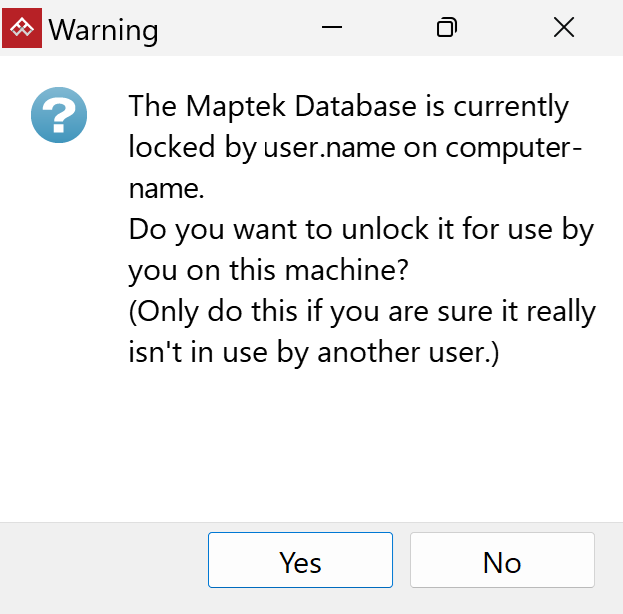Click the red Maptek logo icon
Viewport: 623px width, 614px height.
click(x=22, y=28)
